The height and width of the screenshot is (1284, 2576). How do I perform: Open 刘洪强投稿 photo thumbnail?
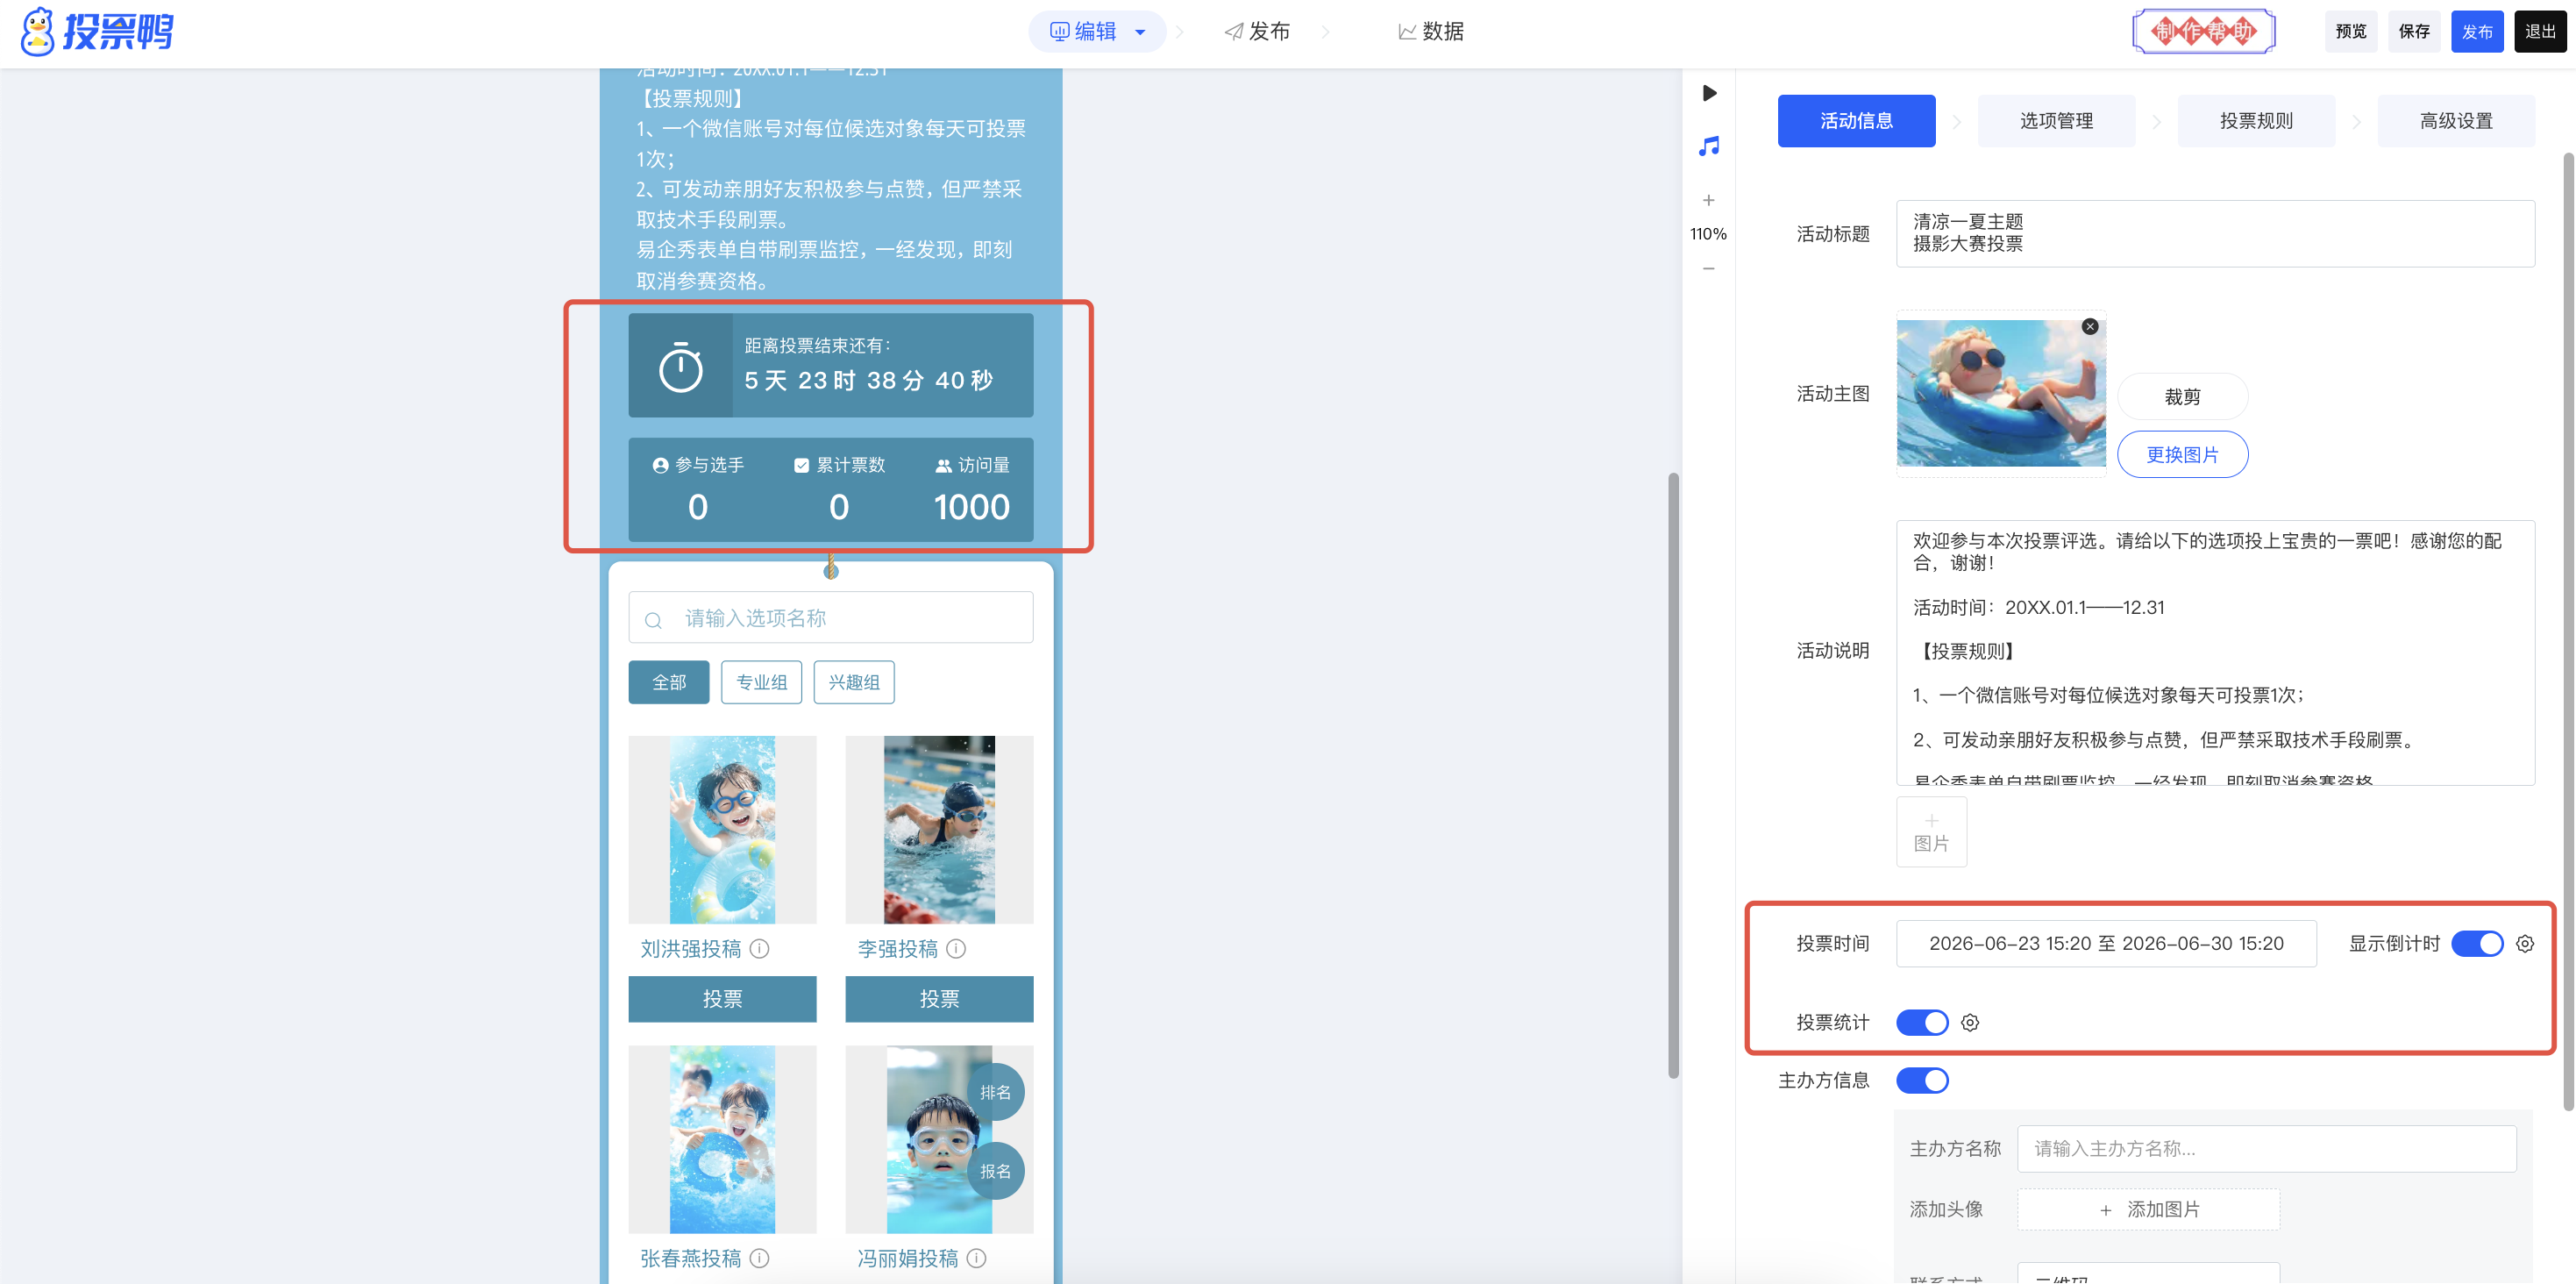coord(722,830)
